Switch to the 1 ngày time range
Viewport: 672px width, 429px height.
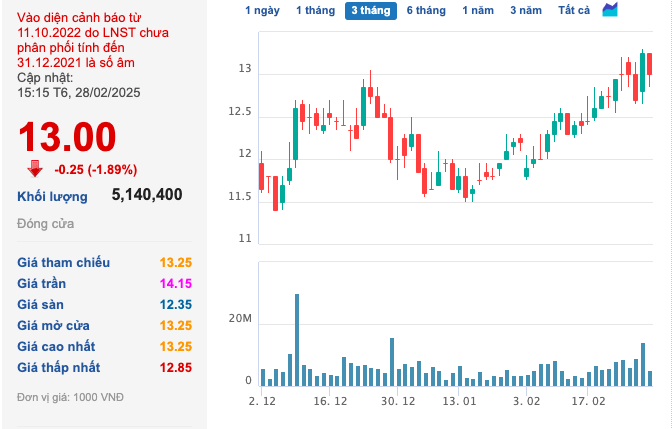[262, 10]
